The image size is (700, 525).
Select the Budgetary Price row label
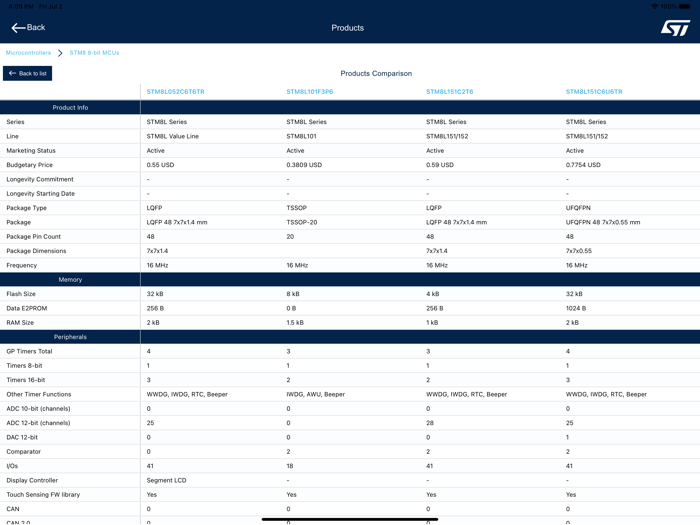pyautogui.click(x=29, y=165)
